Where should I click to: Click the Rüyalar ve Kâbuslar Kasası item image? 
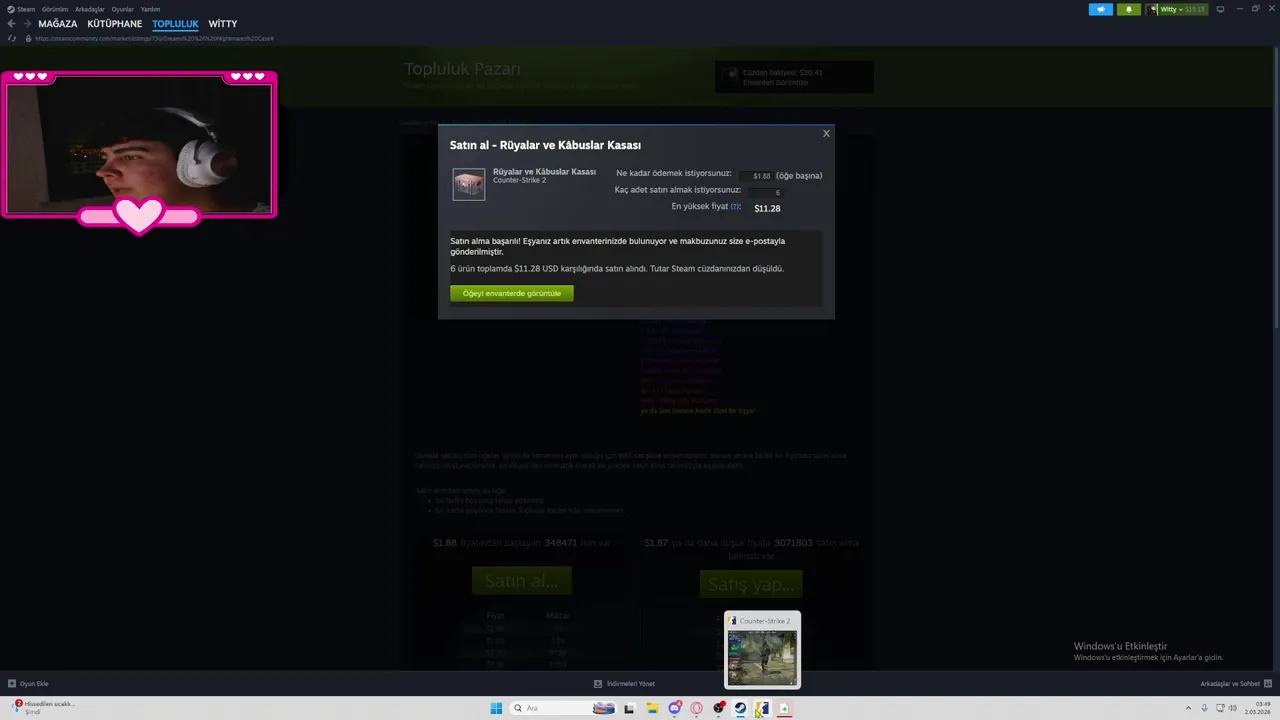[469, 184]
